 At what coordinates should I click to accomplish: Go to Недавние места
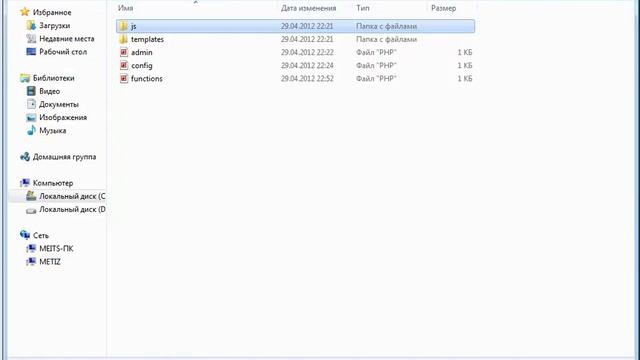67,38
